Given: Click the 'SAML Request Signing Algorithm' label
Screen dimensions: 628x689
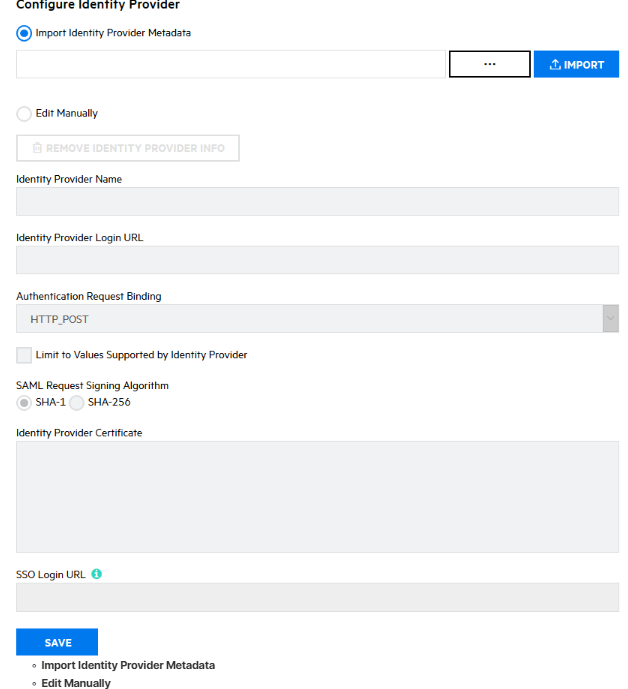Looking at the screenshot, I should (92, 385).
